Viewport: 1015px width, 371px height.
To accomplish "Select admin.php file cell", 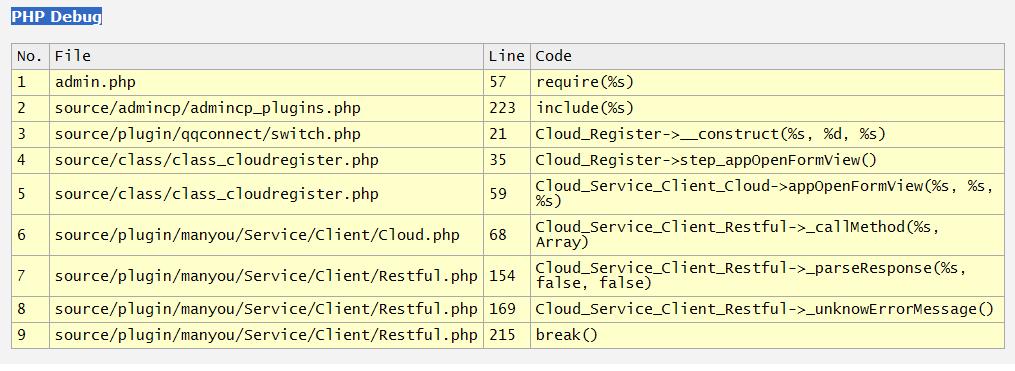I will pyautogui.click(x=266, y=83).
